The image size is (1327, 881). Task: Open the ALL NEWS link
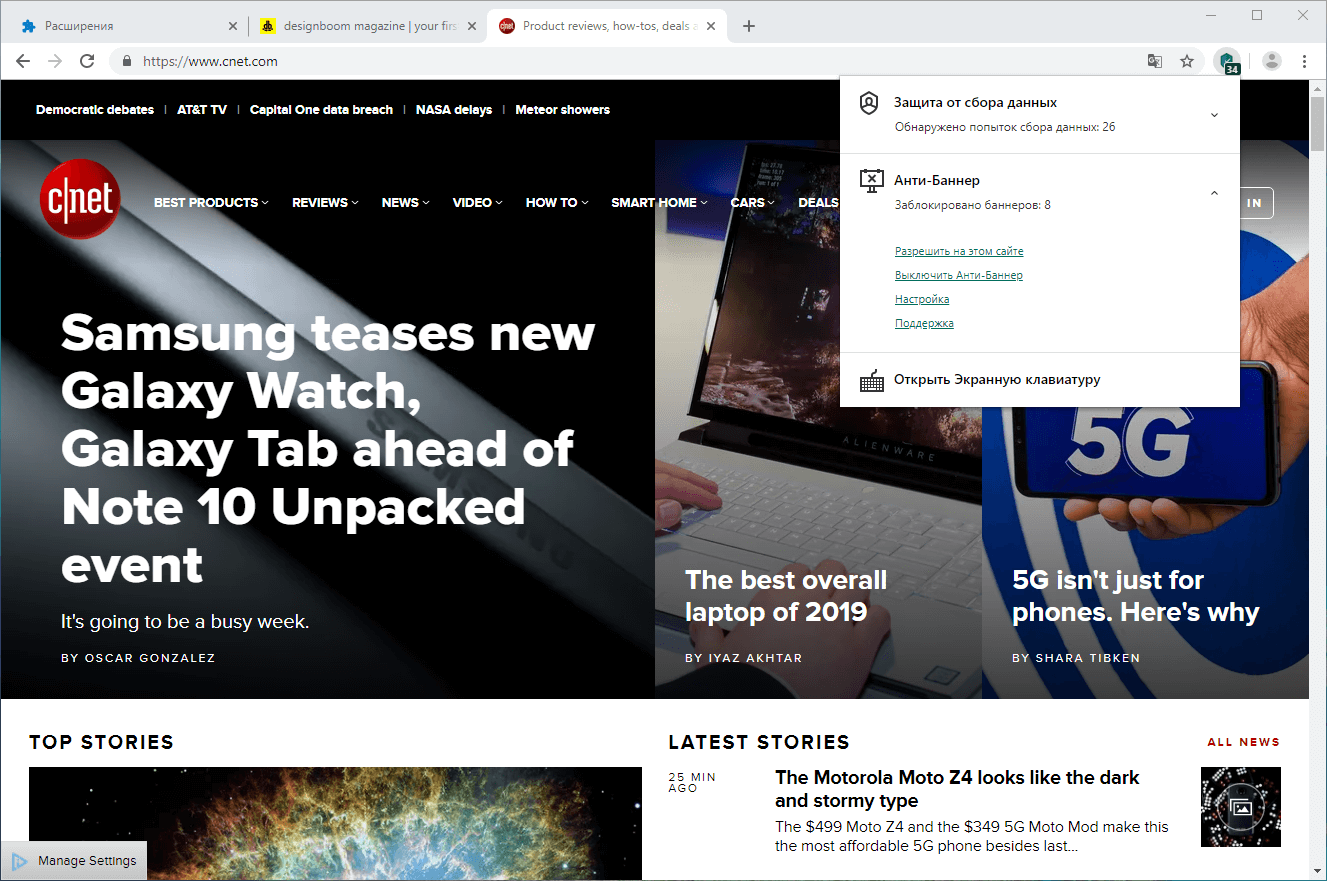1243,742
